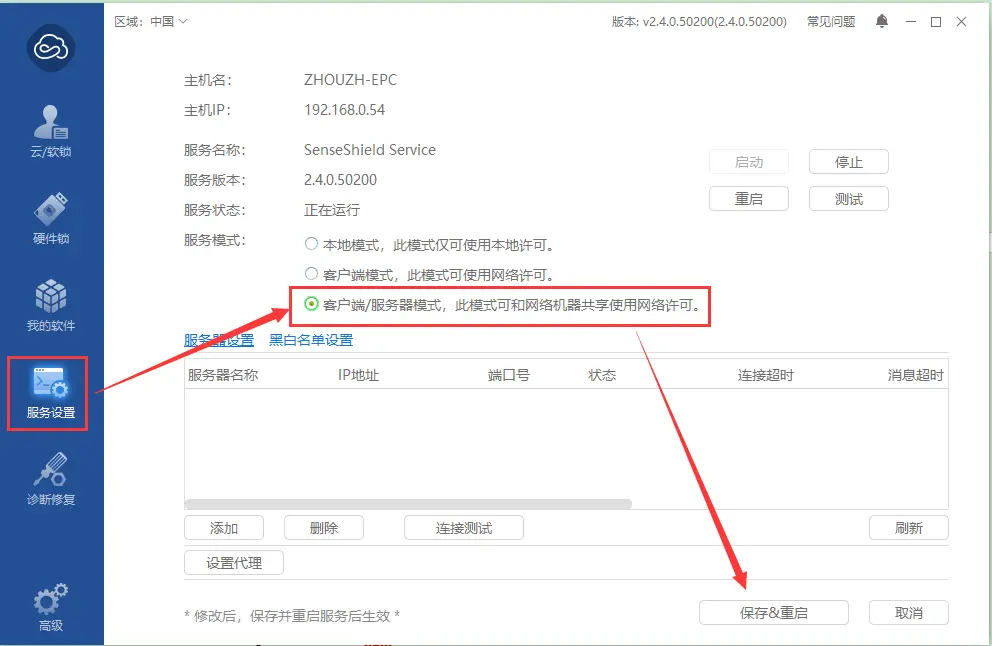The image size is (992, 646).
Task: Click the 停止 service button
Action: 848,162
